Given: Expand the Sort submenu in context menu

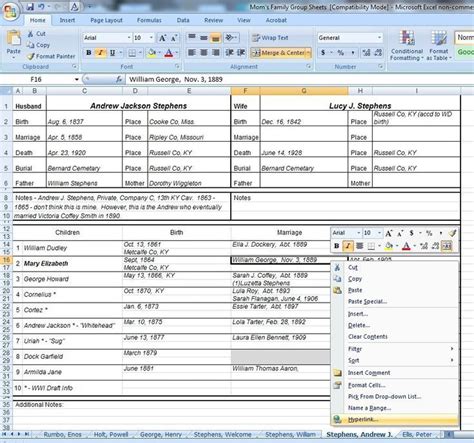Looking at the screenshot, I should [395, 360].
